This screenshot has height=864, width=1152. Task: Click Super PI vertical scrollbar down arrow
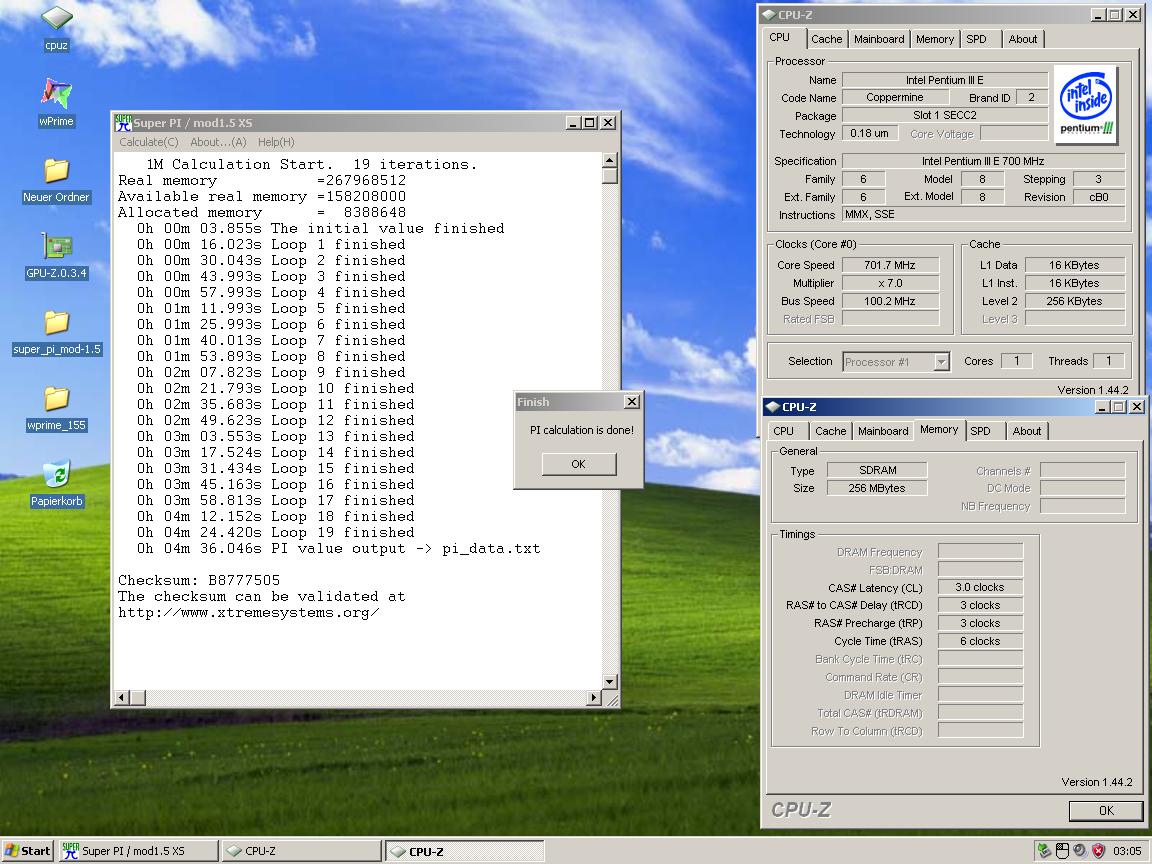coord(609,682)
